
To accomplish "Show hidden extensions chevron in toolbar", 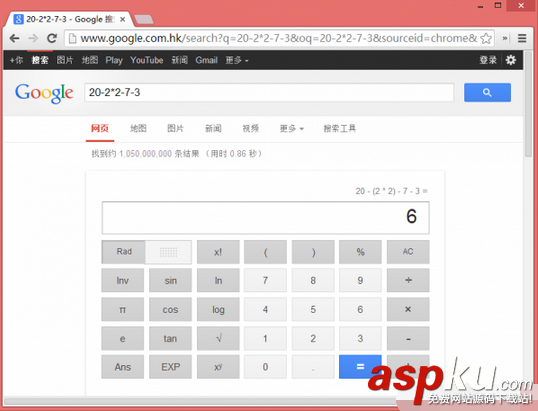I will pyautogui.click(x=505, y=38).
